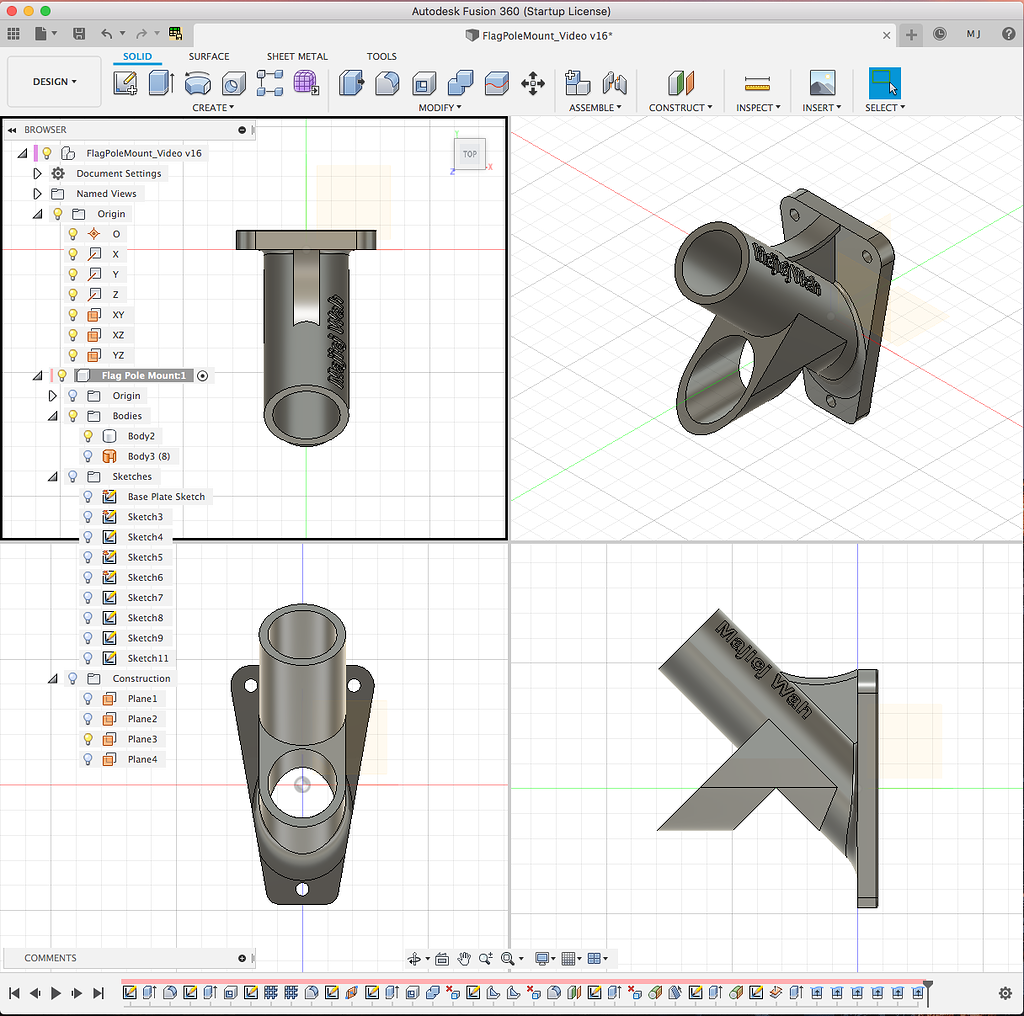This screenshot has height=1016, width=1024.
Task: Select the Flag Pole Mount:1 component
Action: 143,375
